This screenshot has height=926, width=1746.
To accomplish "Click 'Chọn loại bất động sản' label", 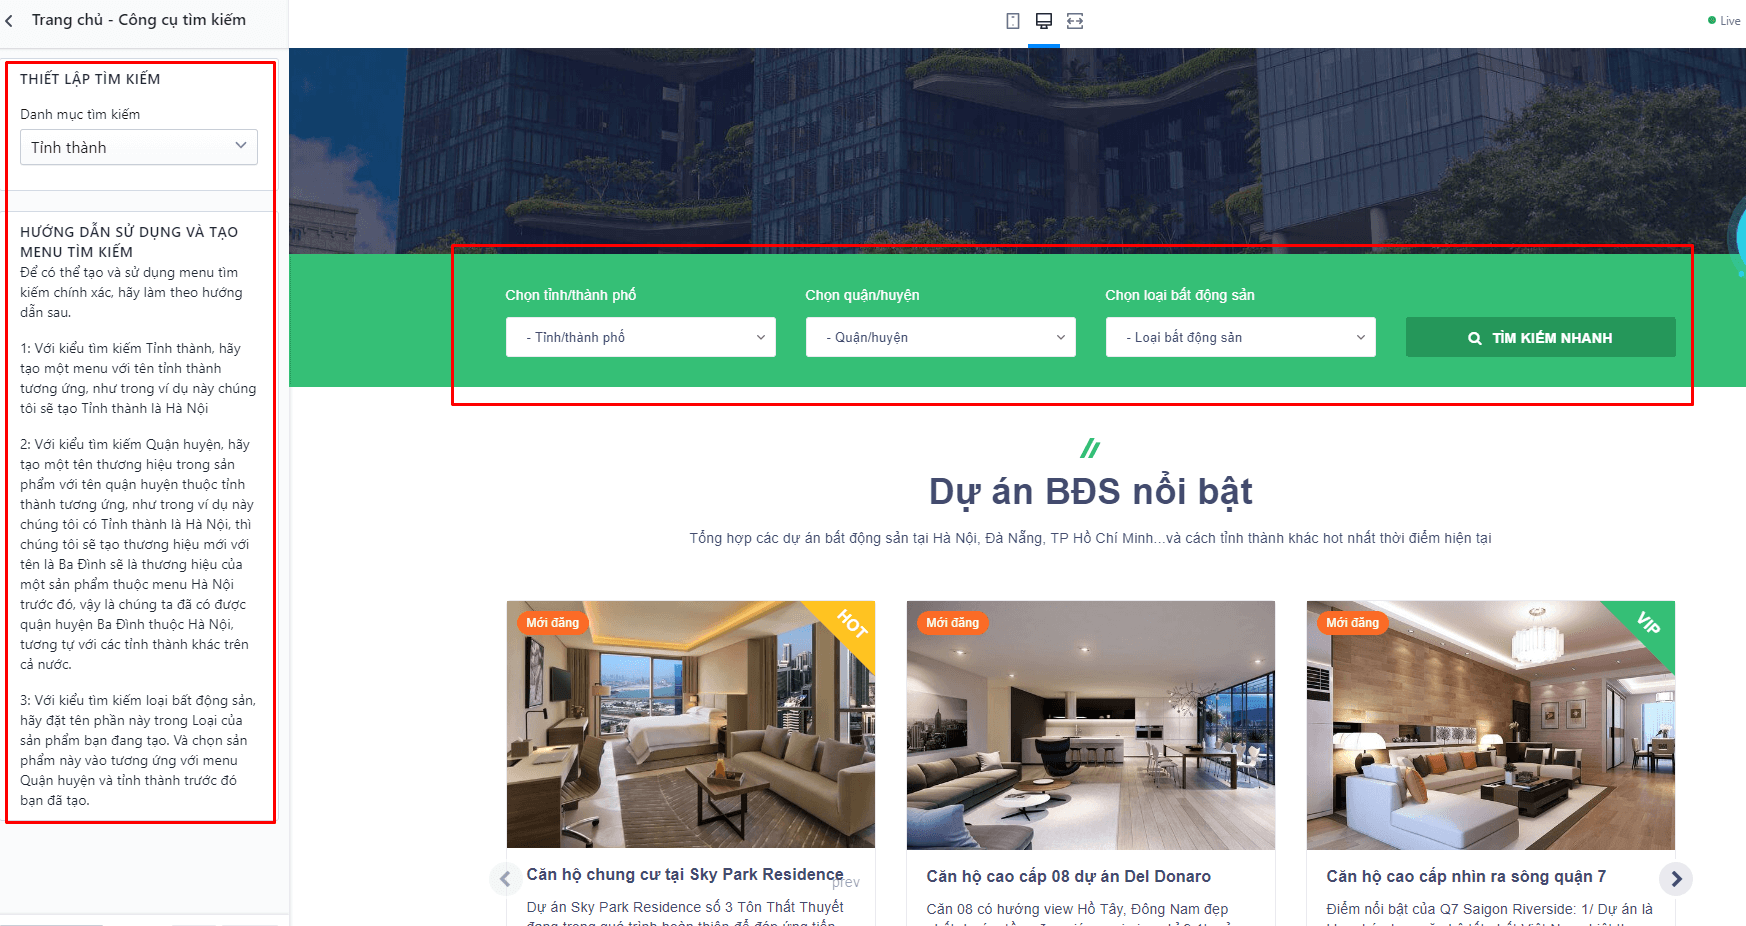I will click(1180, 295).
